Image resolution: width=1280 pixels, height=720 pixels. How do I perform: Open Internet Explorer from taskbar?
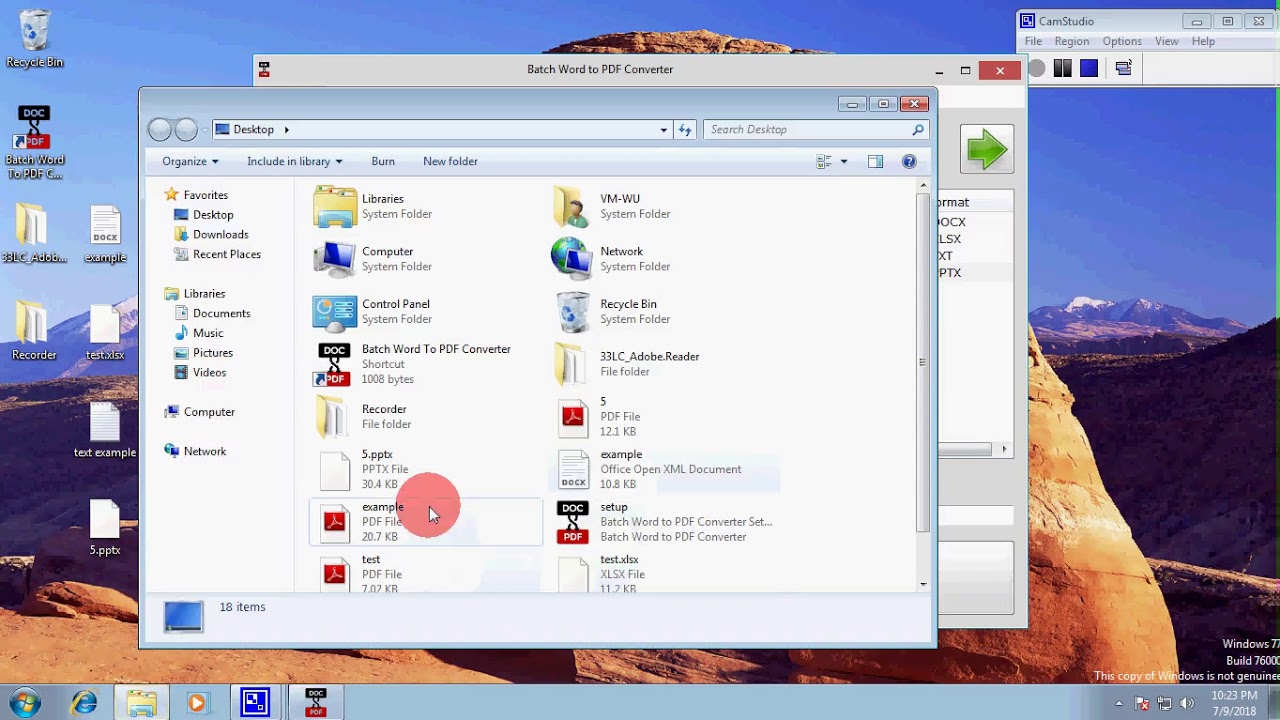(84, 703)
